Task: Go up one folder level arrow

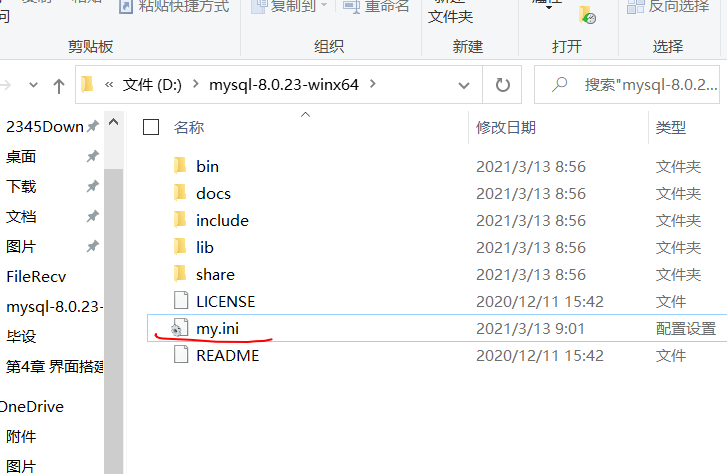Action: pos(58,86)
